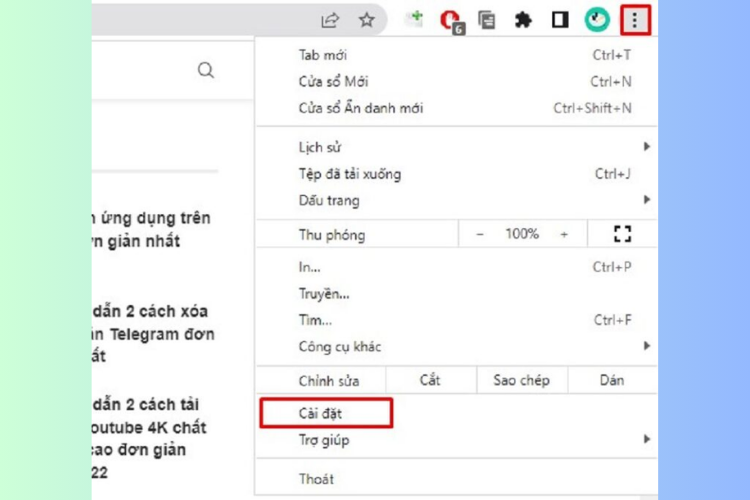Image resolution: width=750 pixels, height=500 pixels.
Task: Choose Thoát to quit Chrome
Action: 456,479
